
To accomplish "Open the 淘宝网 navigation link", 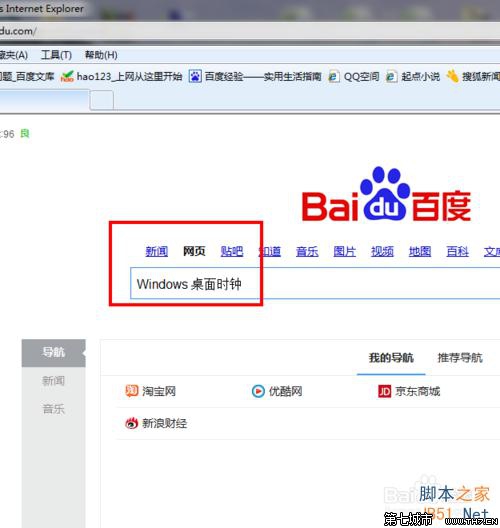I will pyautogui.click(x=159, y=391).
